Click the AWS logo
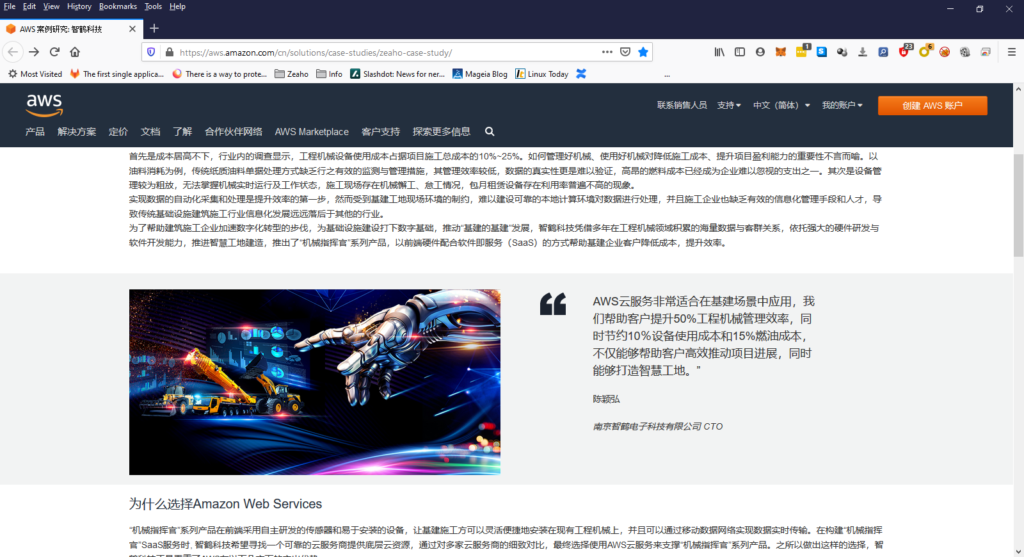This screenshot has width=1024, height=557. pyautogui.click(x=44, y=104)
